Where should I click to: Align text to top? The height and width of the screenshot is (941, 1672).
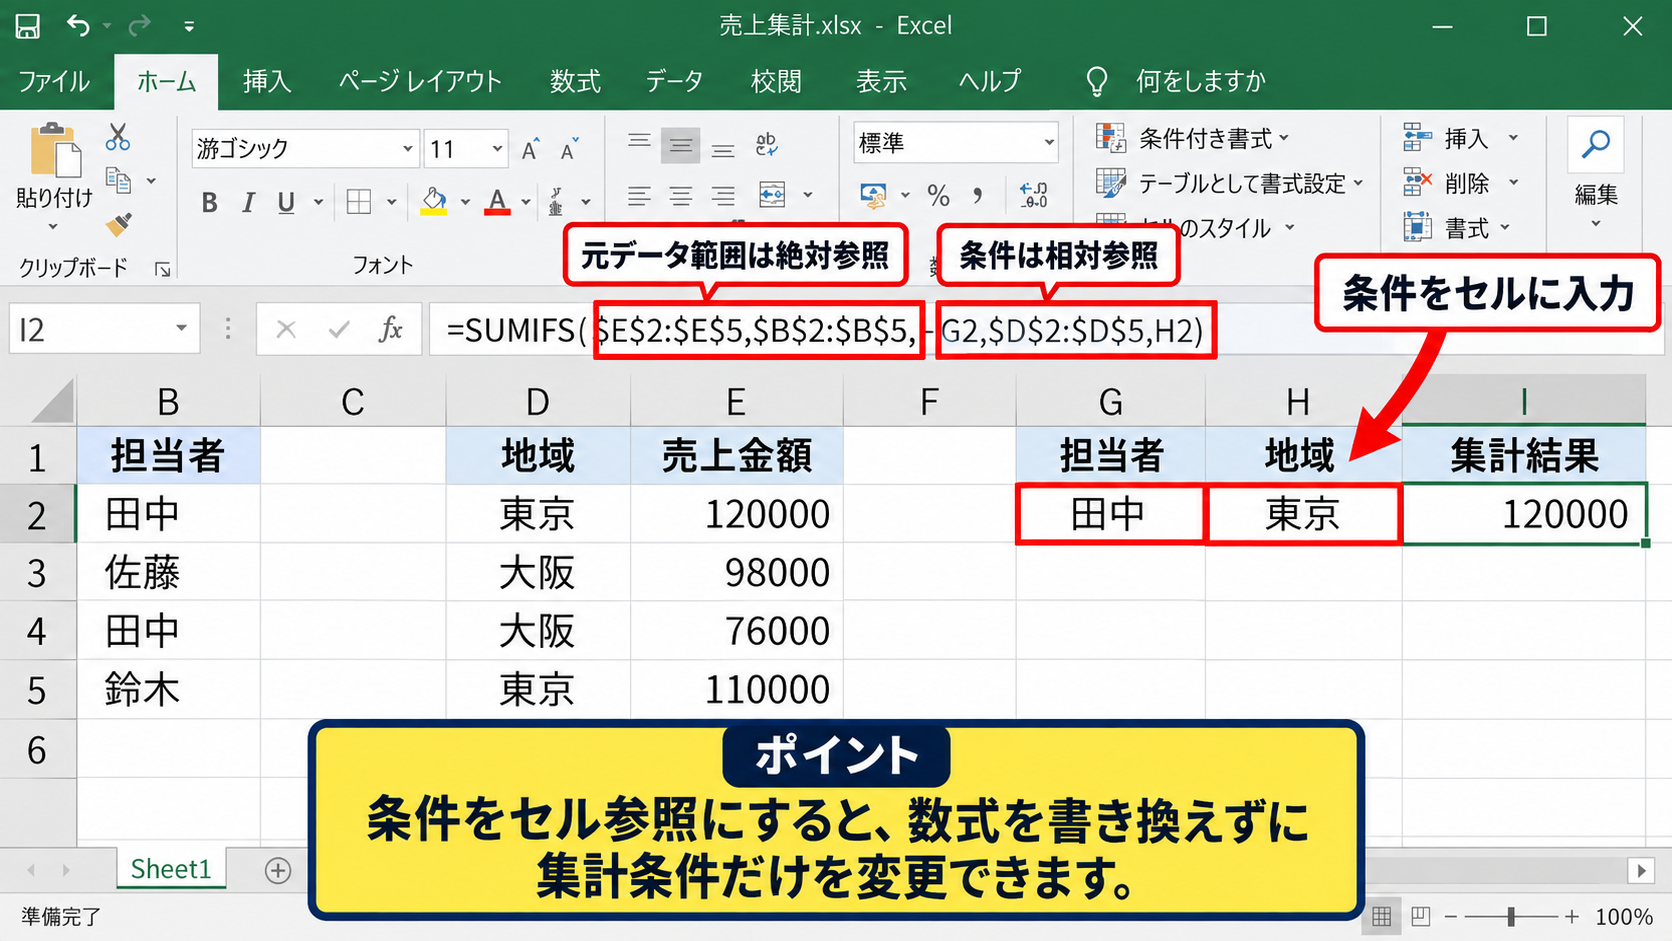[639, 143]
